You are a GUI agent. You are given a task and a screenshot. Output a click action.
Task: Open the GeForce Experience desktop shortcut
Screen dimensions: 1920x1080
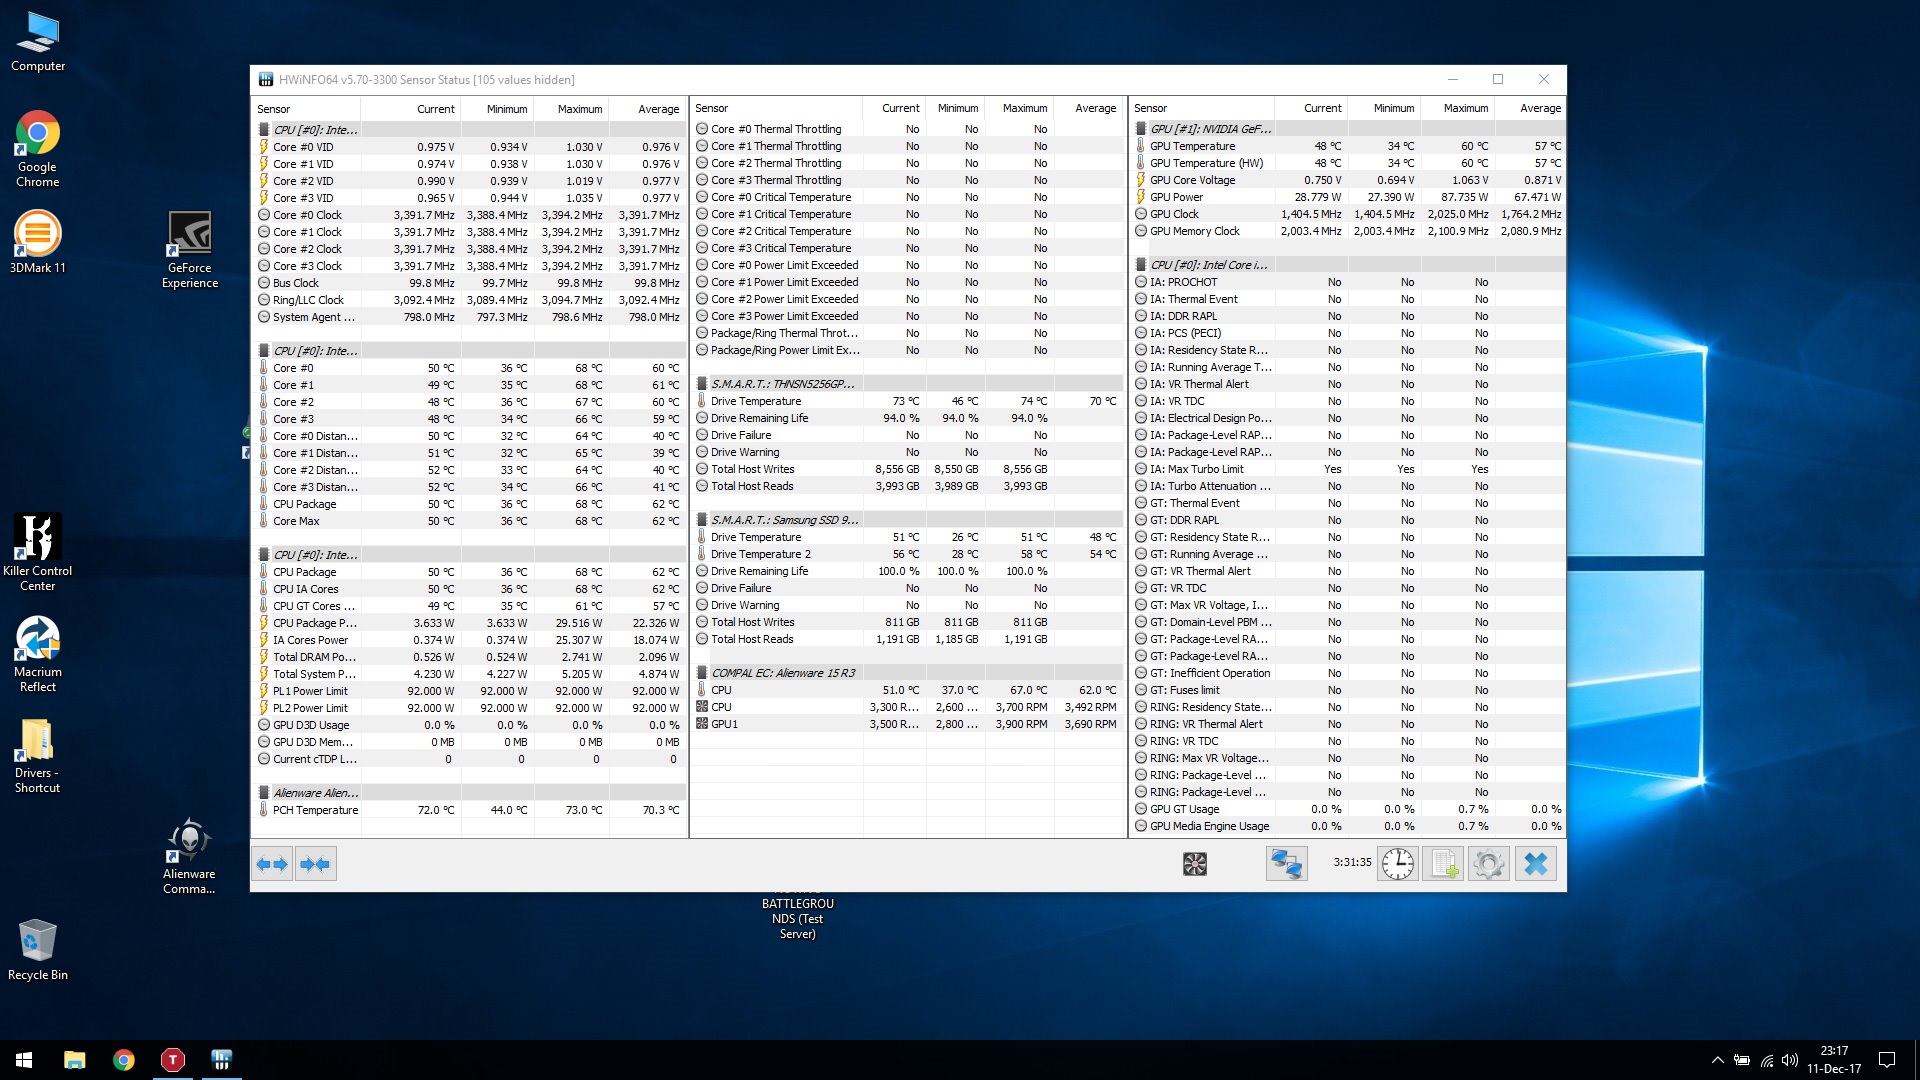[x=190, y=250]
